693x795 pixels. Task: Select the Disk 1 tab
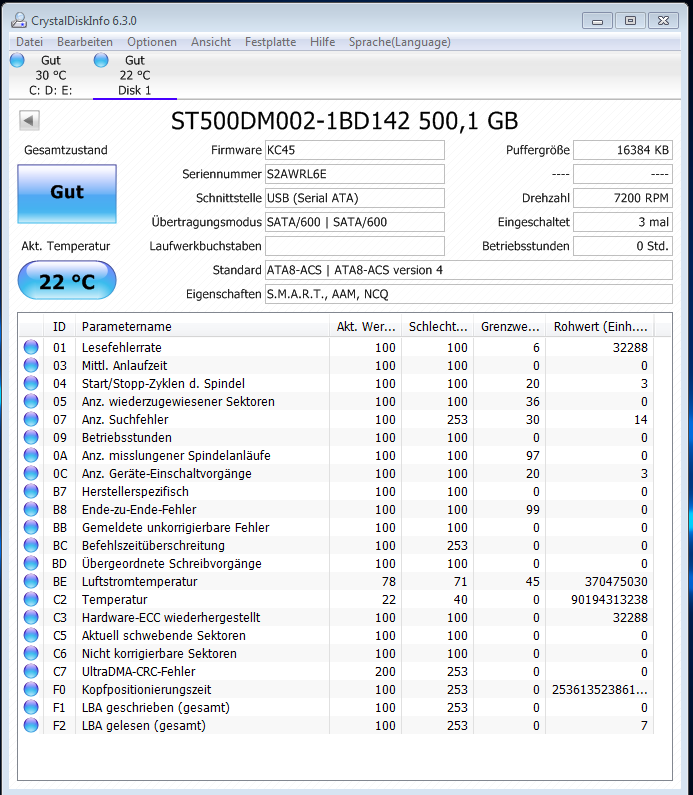point(135,75)
